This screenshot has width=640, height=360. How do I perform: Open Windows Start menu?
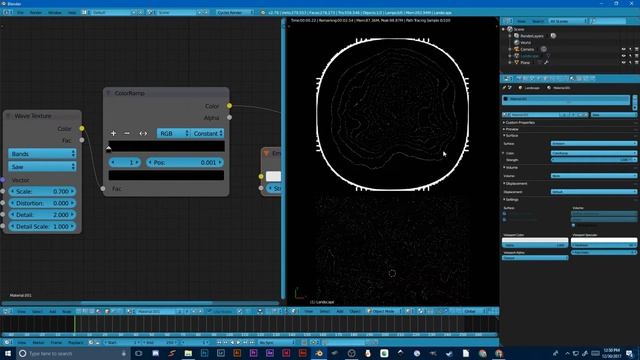[x=8, y=353]
